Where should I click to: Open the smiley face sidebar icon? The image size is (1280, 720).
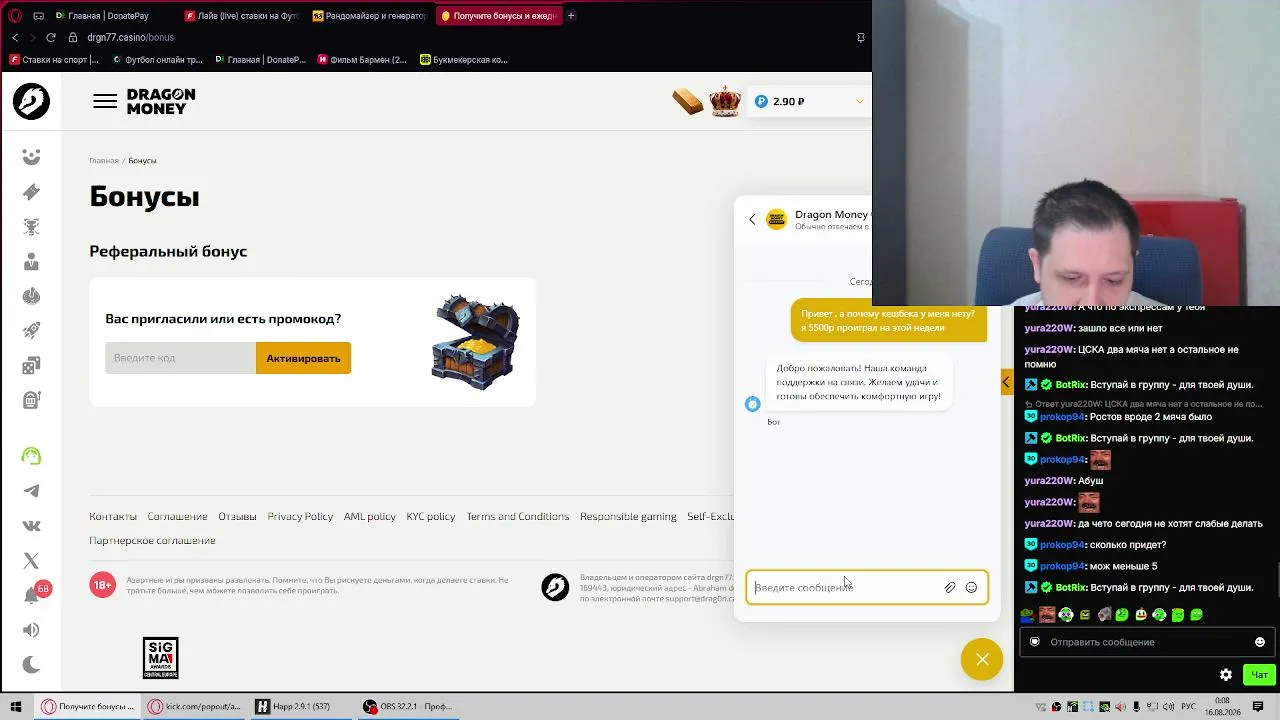(31, 157)
